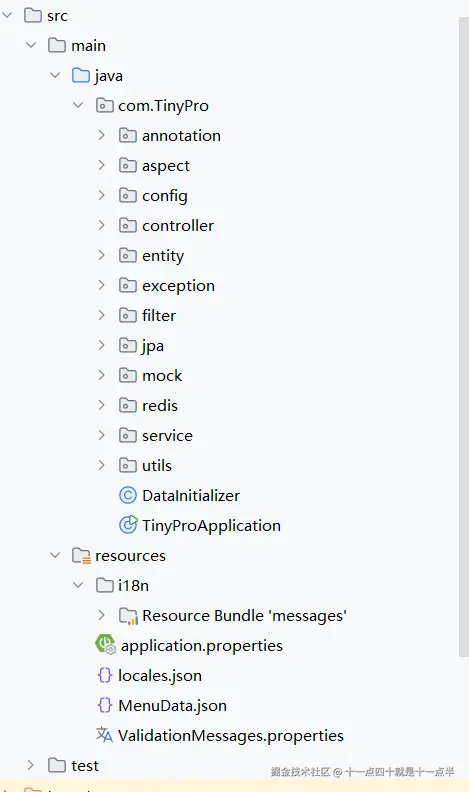469x792 pixels.
Task: Click the resources root folder icon
Action: [81, 556]
